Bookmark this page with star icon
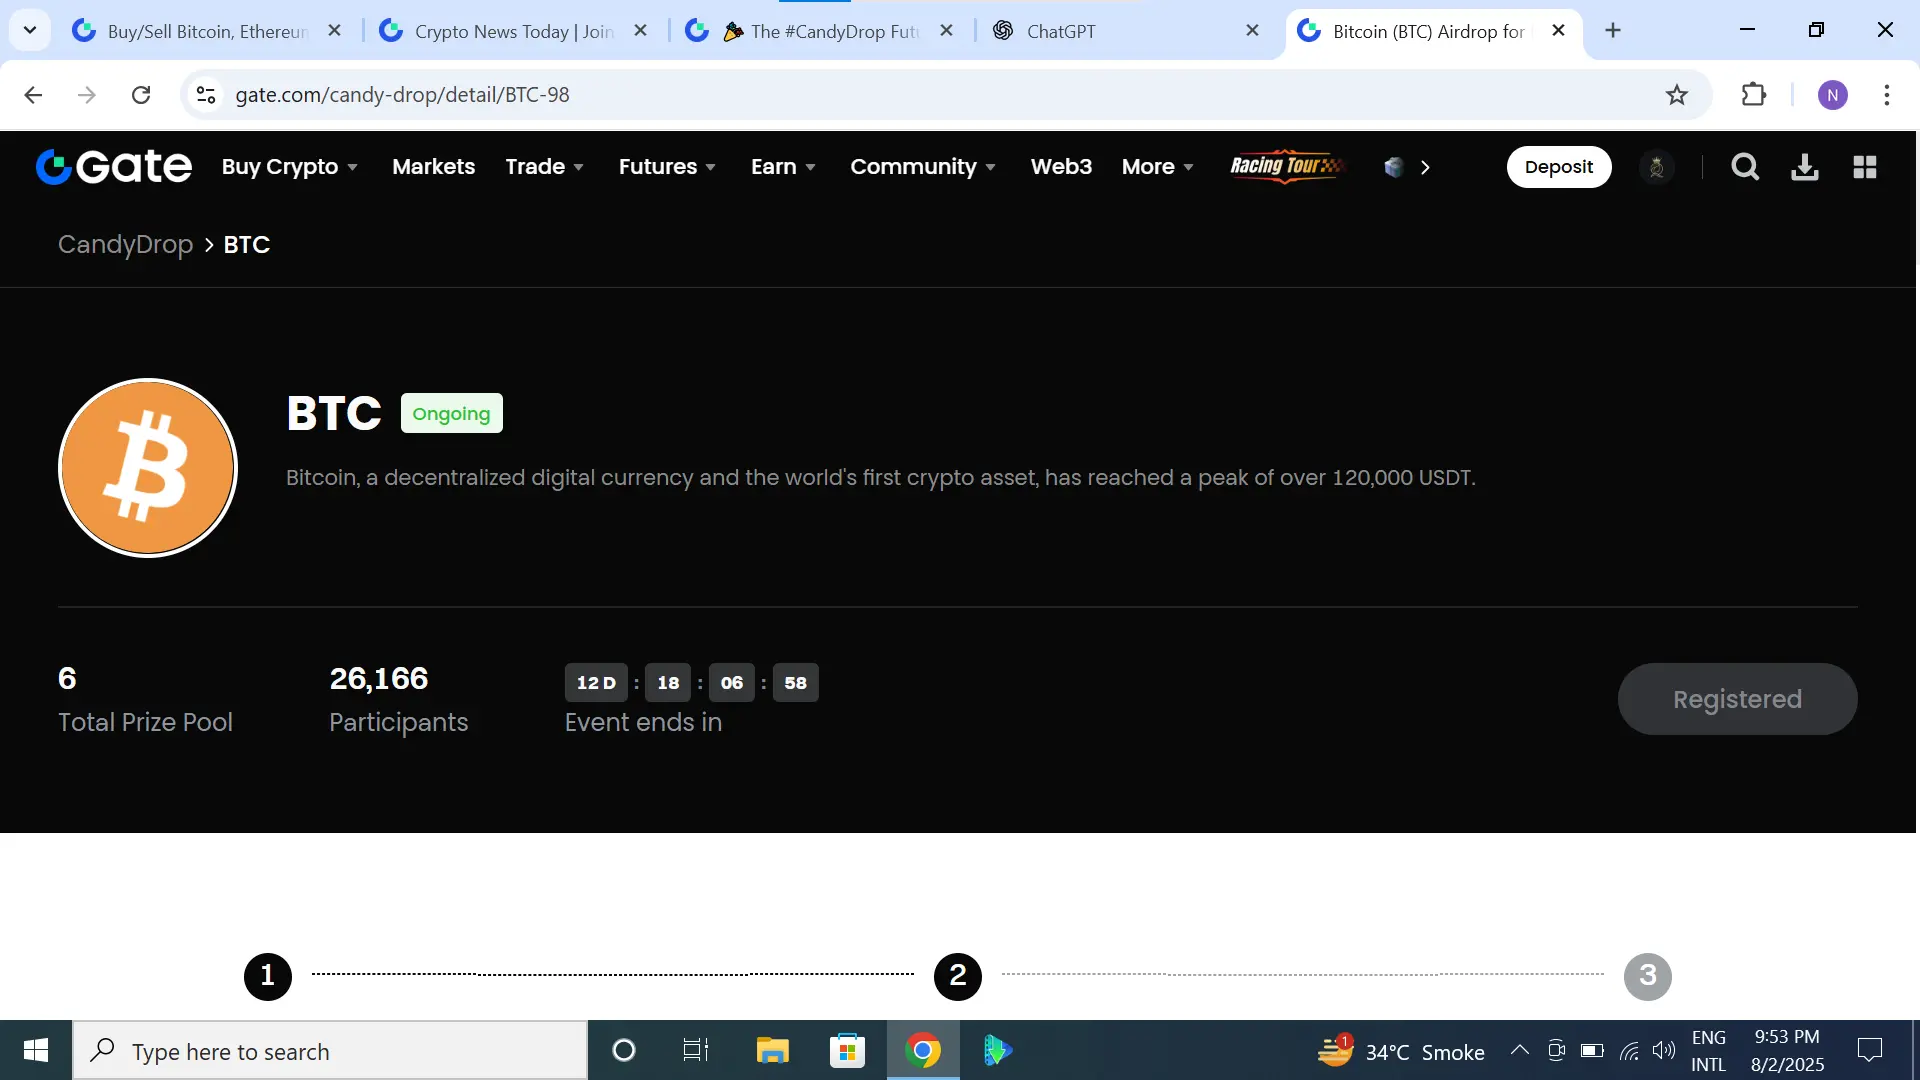 pyautogui.click(x=1677, y=95)
